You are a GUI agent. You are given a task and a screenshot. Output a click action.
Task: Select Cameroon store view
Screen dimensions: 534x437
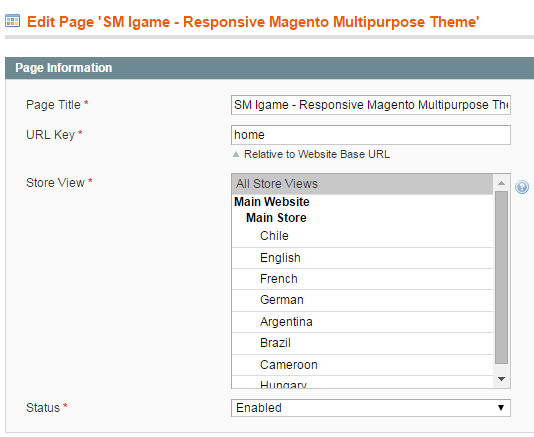[x=362, y=365]
